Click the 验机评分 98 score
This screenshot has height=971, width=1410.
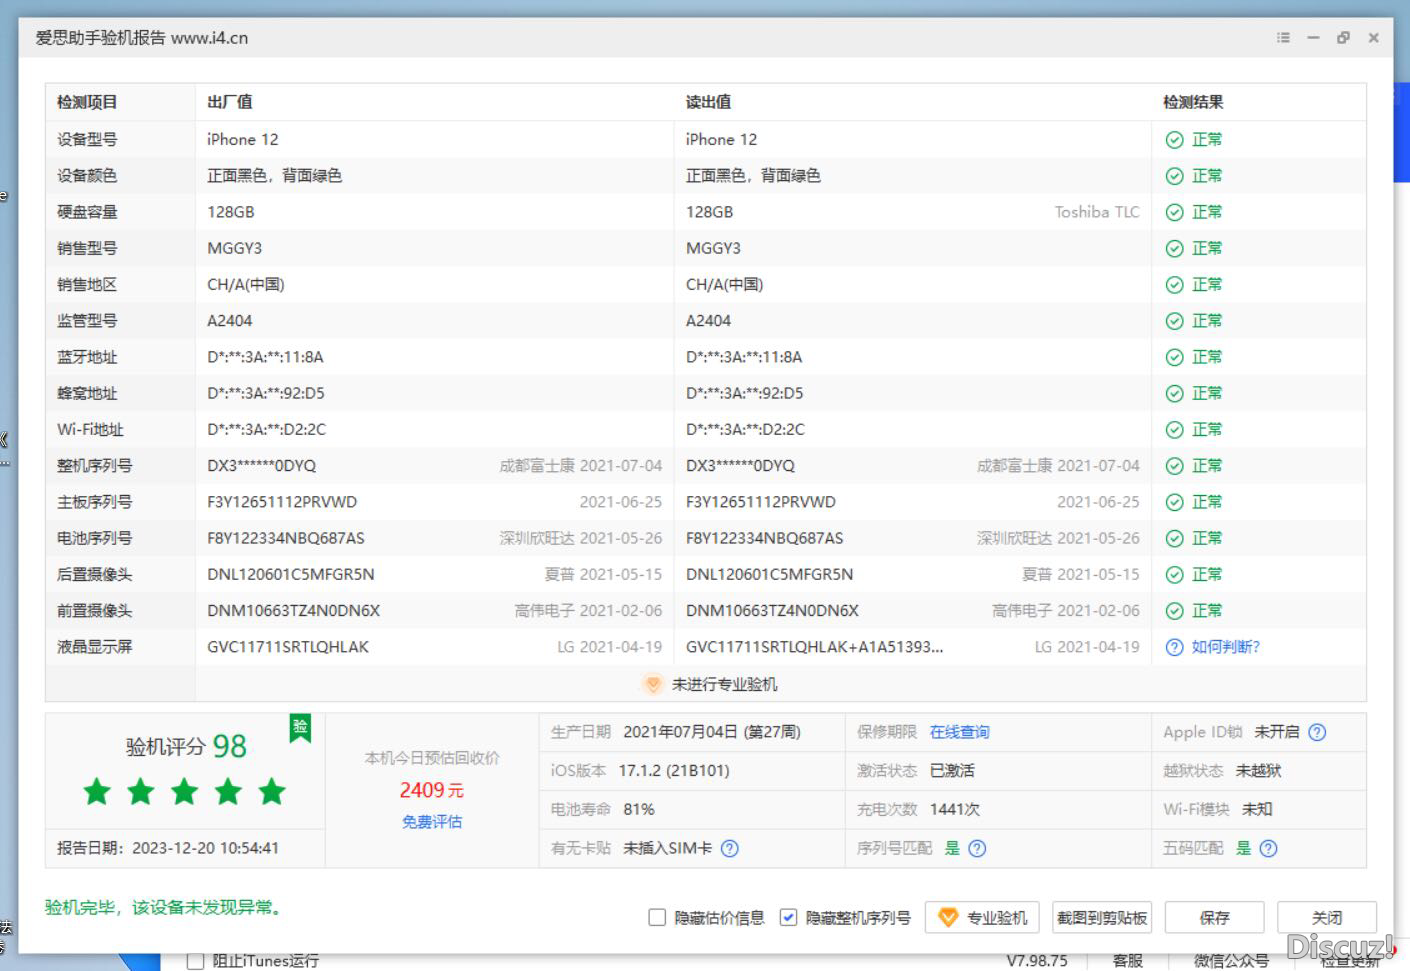click(186, 746)
